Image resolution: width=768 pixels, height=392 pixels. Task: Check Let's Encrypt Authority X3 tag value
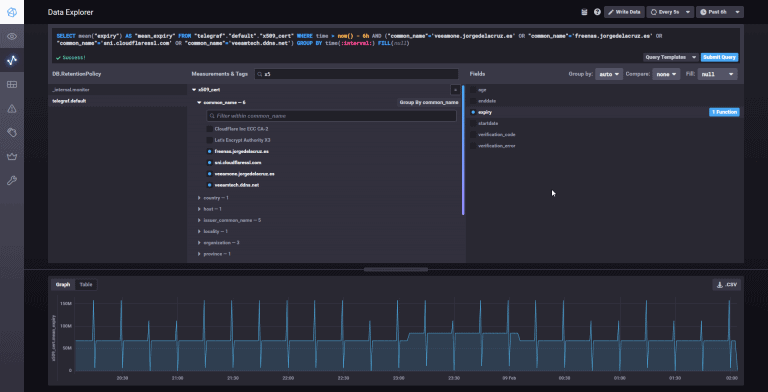click(x=210, y=140)
